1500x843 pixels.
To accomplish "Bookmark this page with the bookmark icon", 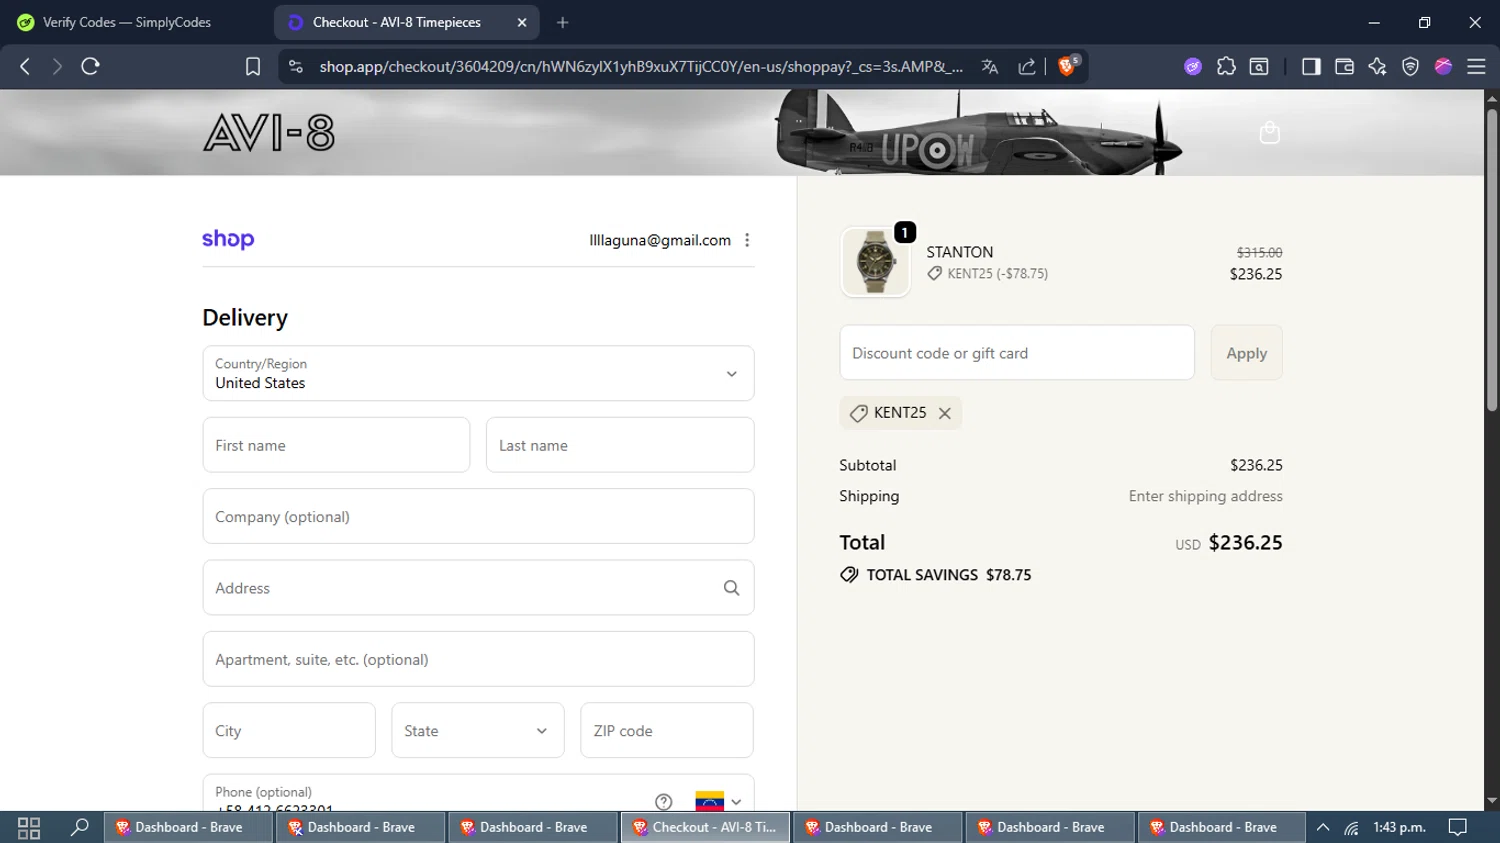I will tap(253, 66).
